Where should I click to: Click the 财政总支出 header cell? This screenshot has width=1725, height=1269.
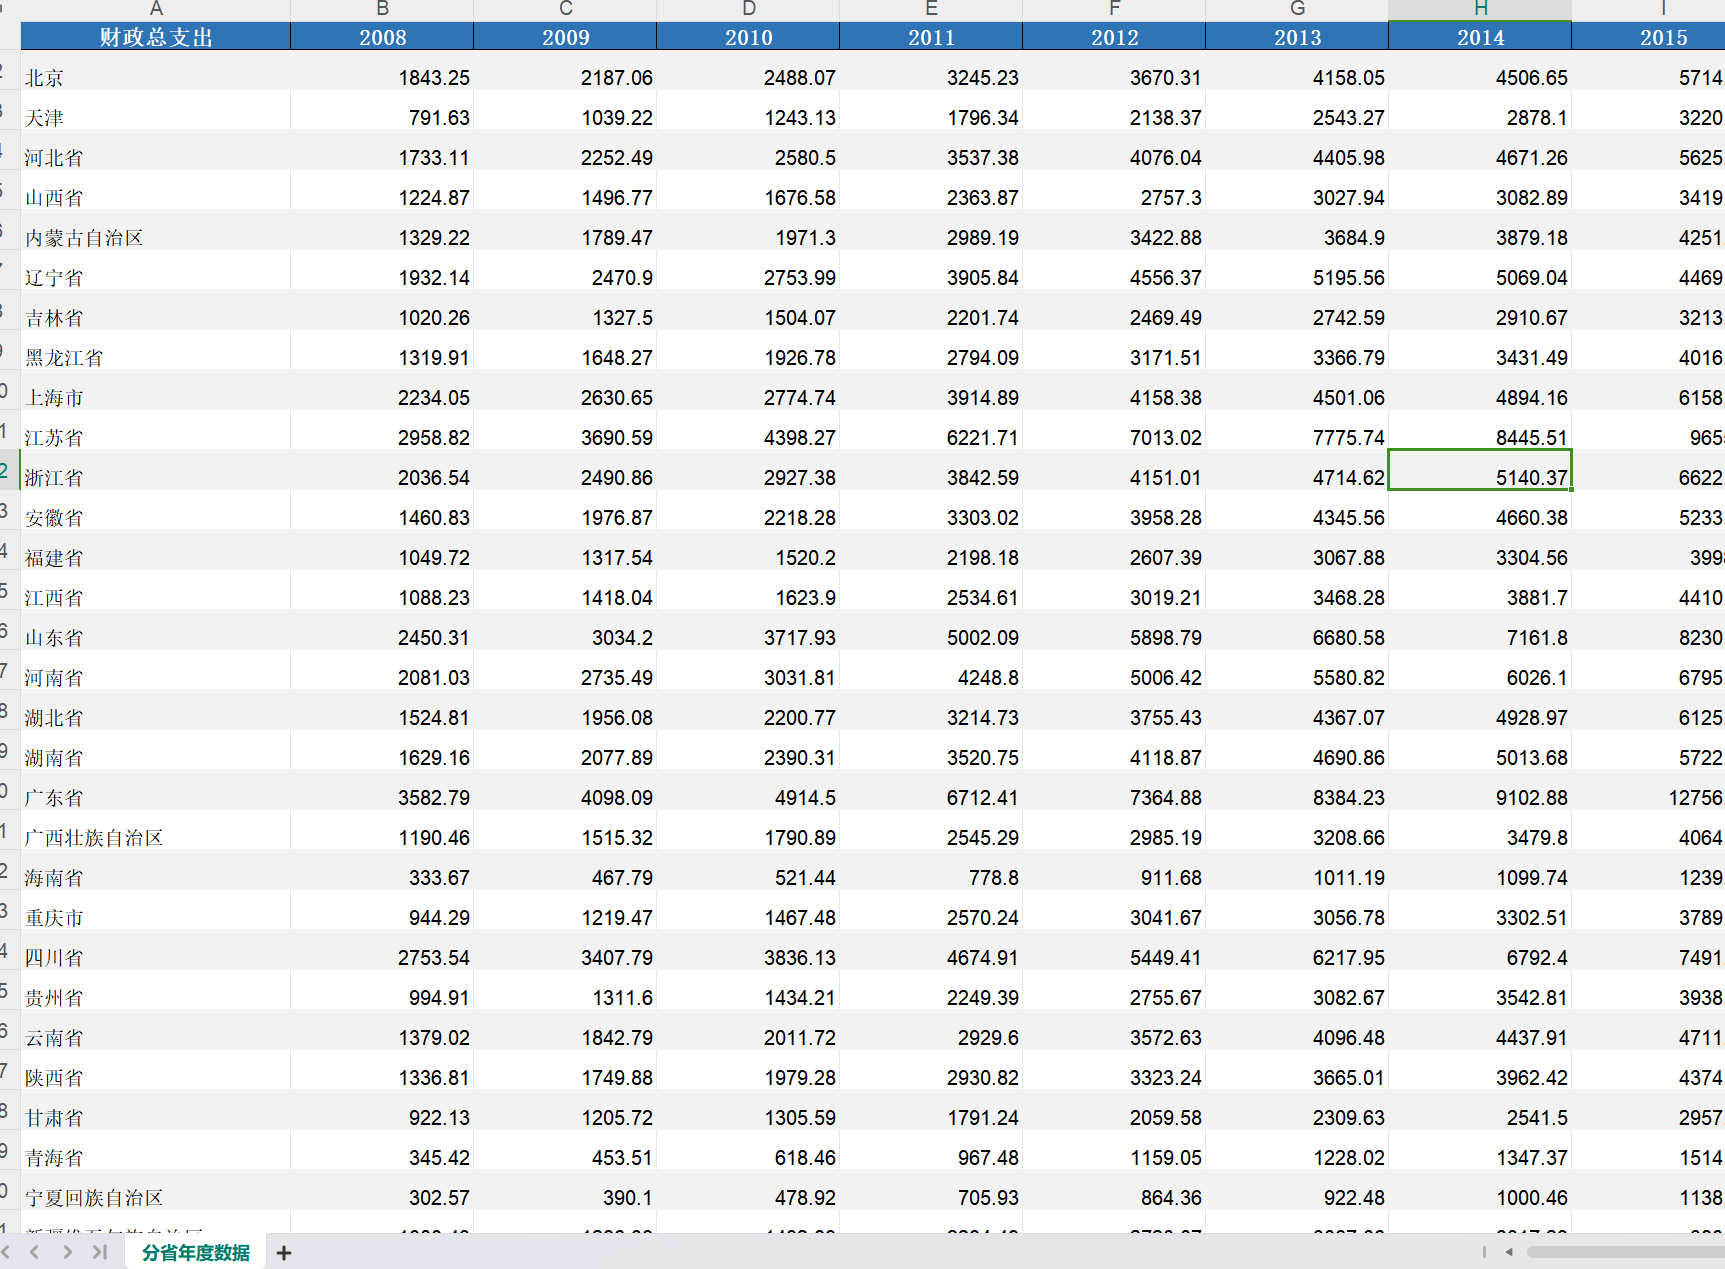[x=156, y=37]
